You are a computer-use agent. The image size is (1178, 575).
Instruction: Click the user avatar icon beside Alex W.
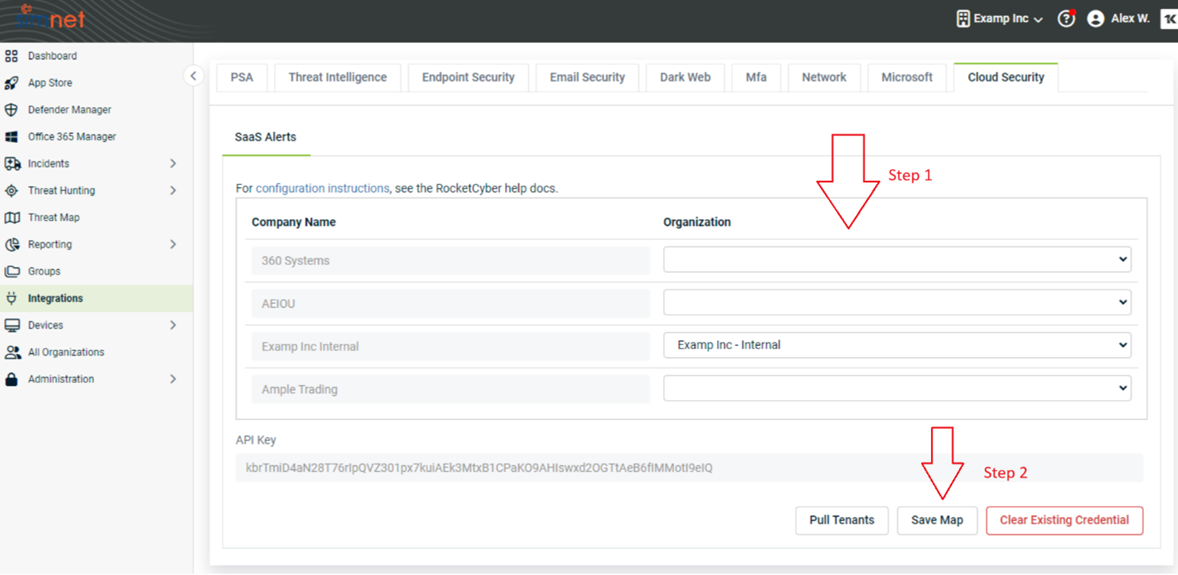[x=1096, y=19]
